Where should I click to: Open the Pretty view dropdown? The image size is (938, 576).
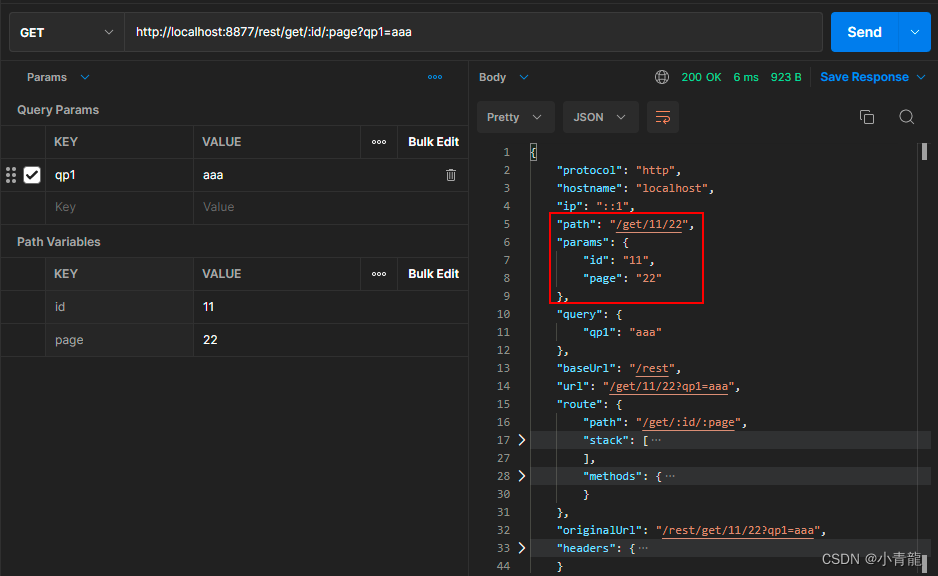pos(516,117)
